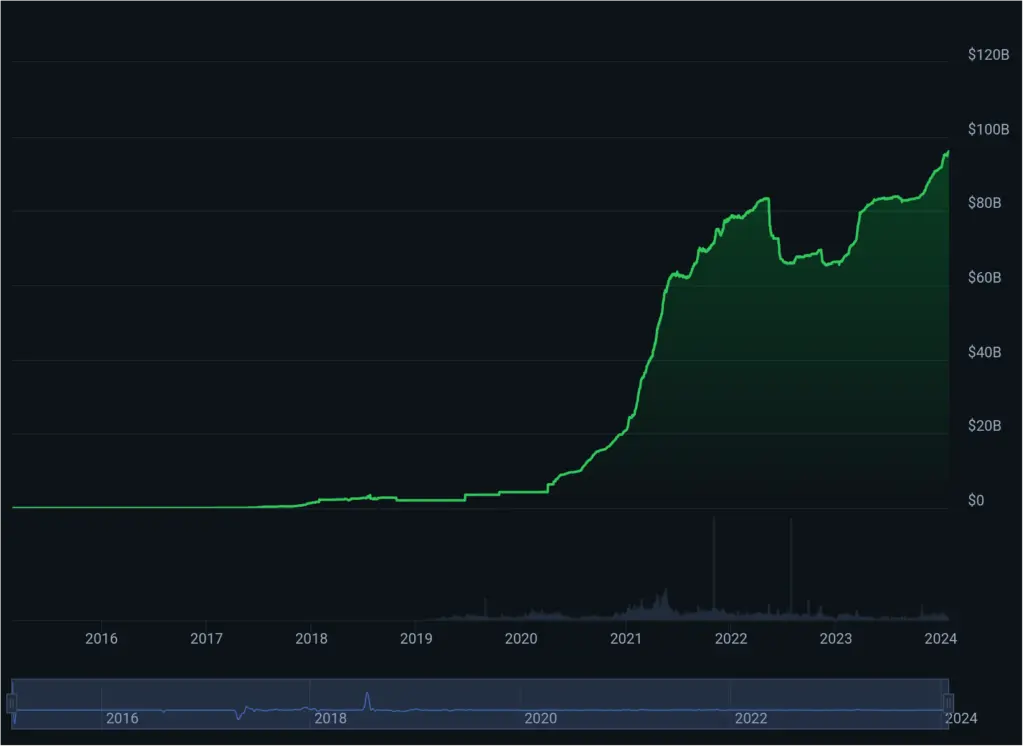Click the 2024 label on the chart x-axis
Screen dimensions: 1024x747
pyautogui.click(x=941, y=638)
